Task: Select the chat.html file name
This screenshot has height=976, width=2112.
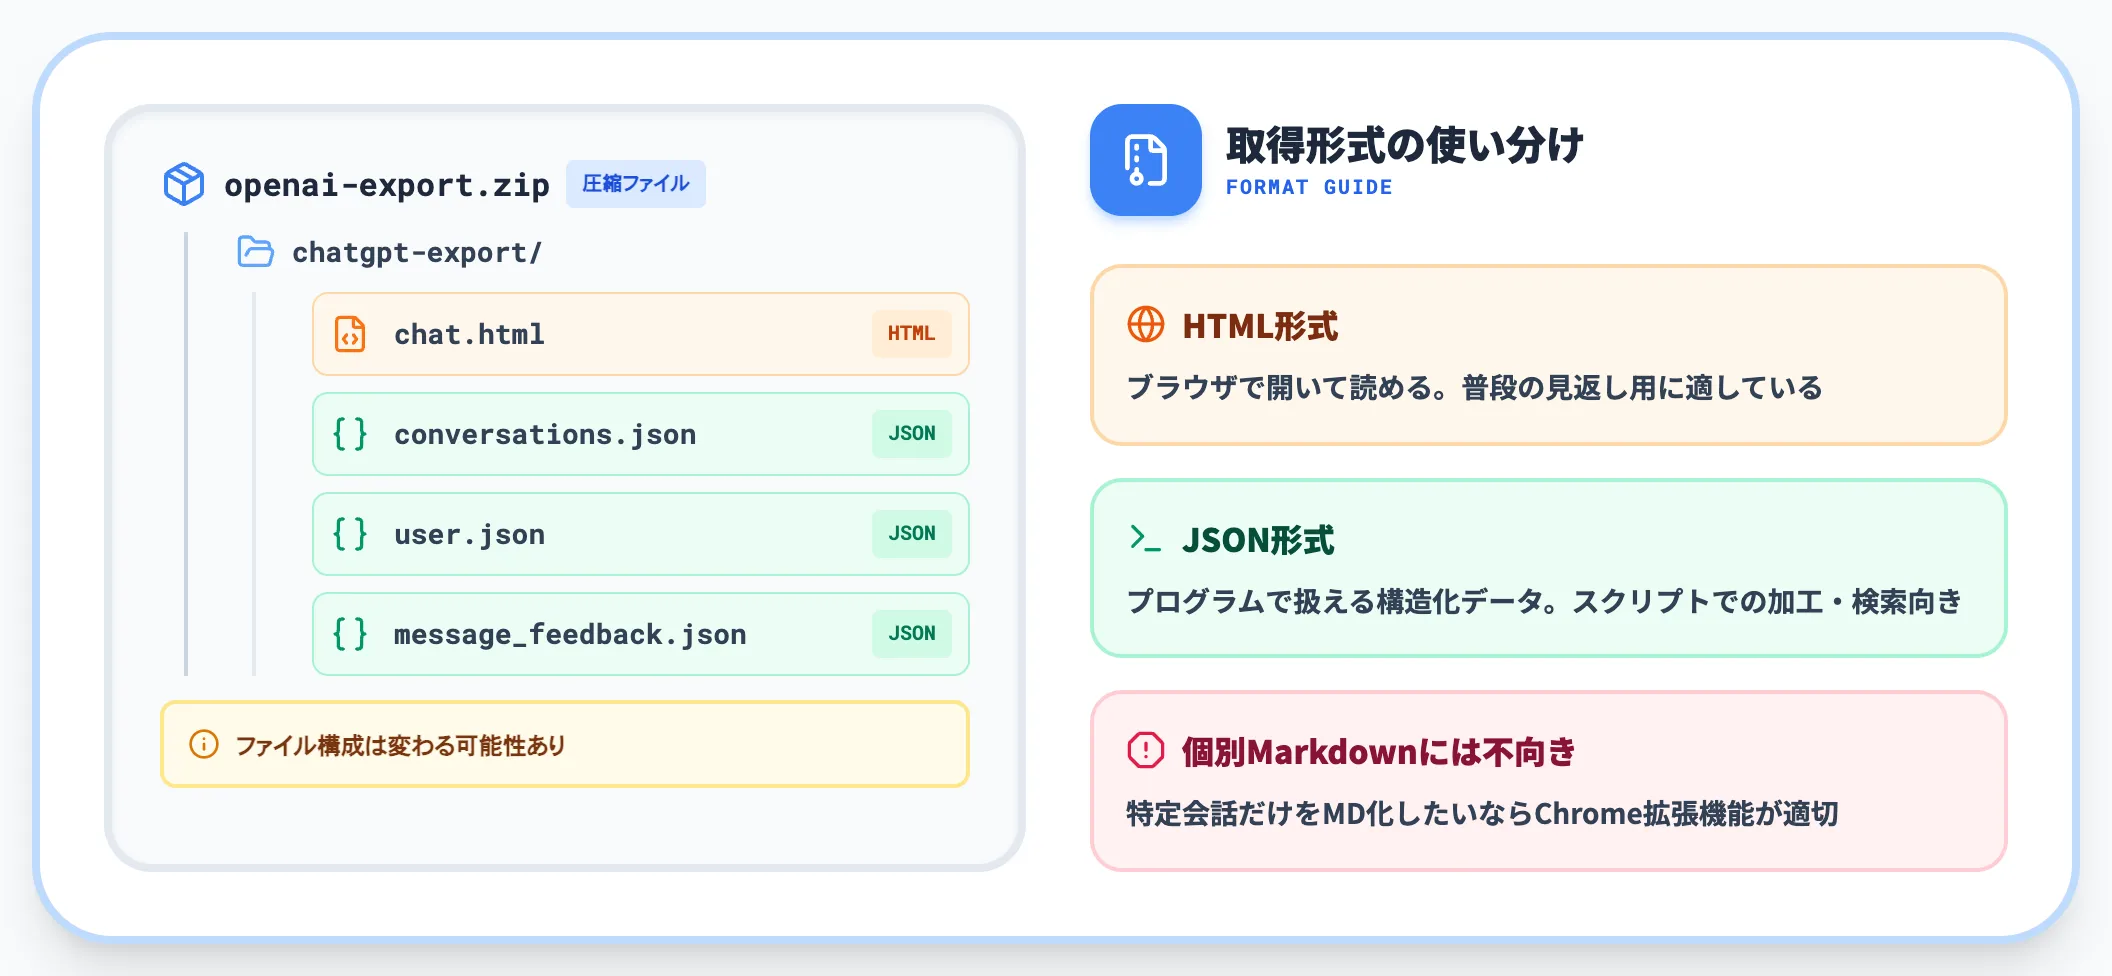Action: (469, 334)
